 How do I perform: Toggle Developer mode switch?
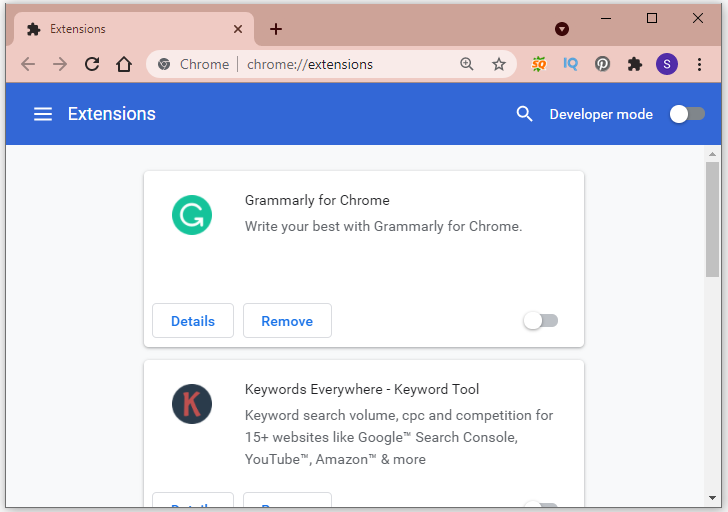click(x=687, y=114)
